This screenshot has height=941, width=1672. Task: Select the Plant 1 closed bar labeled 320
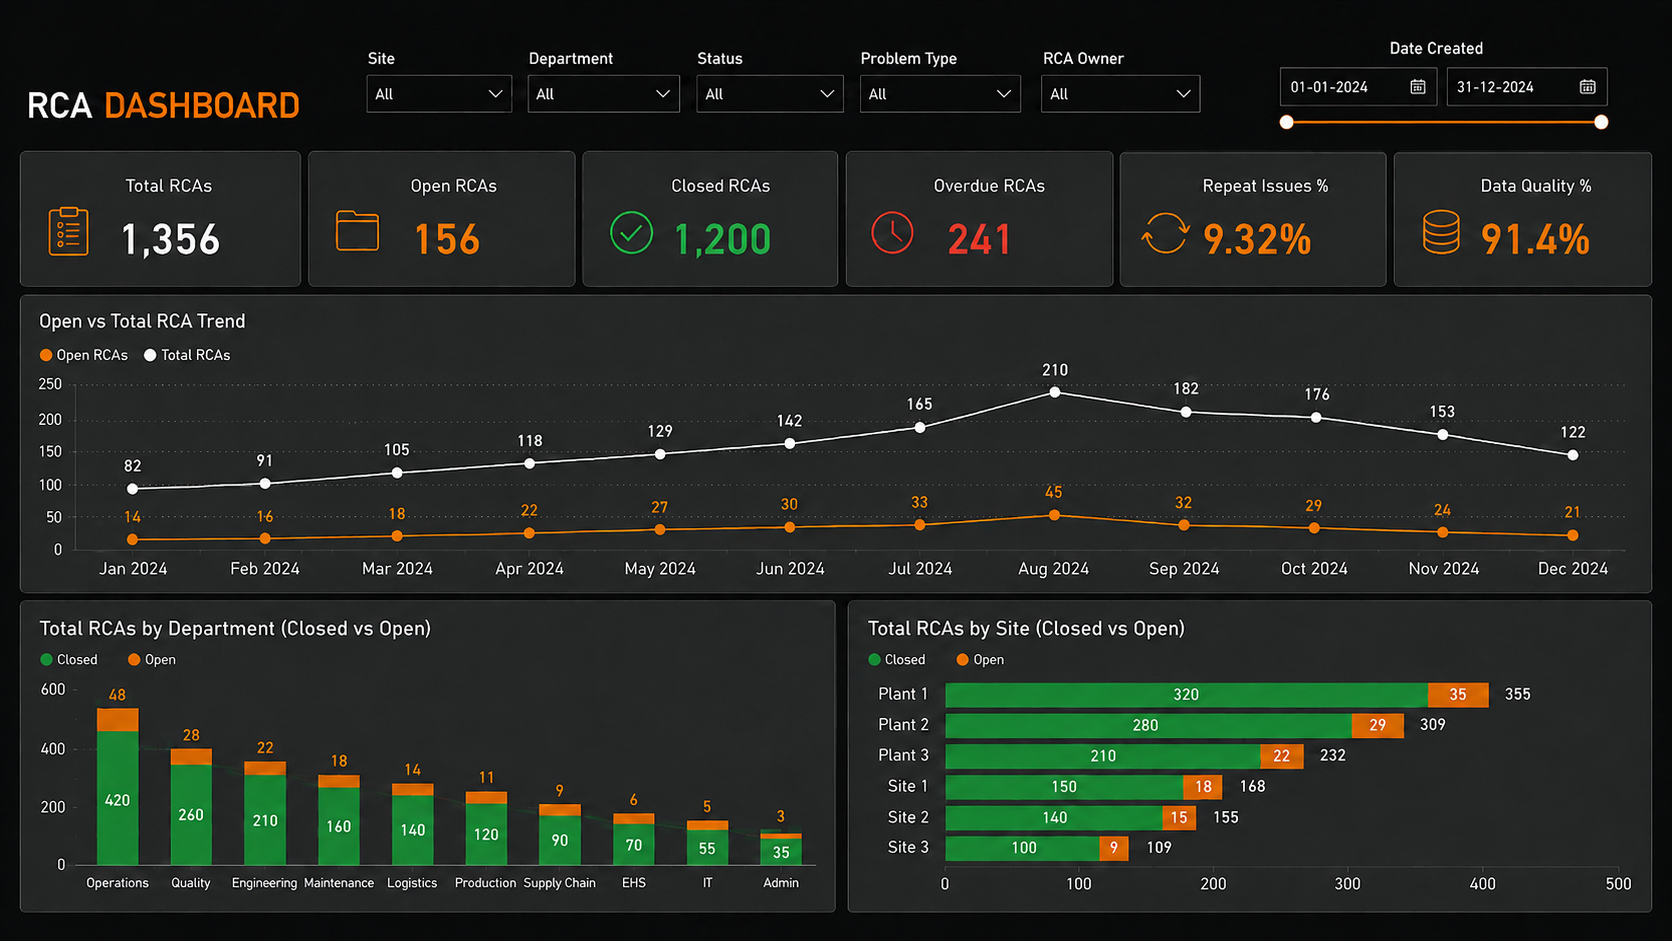click(1186, 695)
